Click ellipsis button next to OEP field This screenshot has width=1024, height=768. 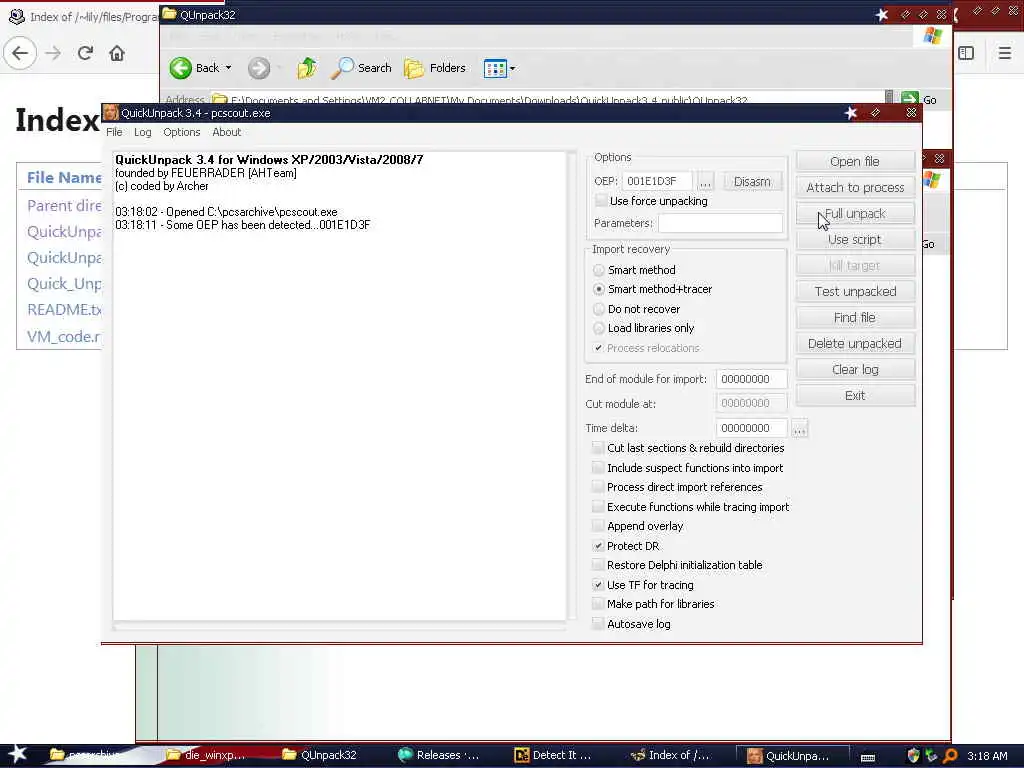(x=705, y=182)
